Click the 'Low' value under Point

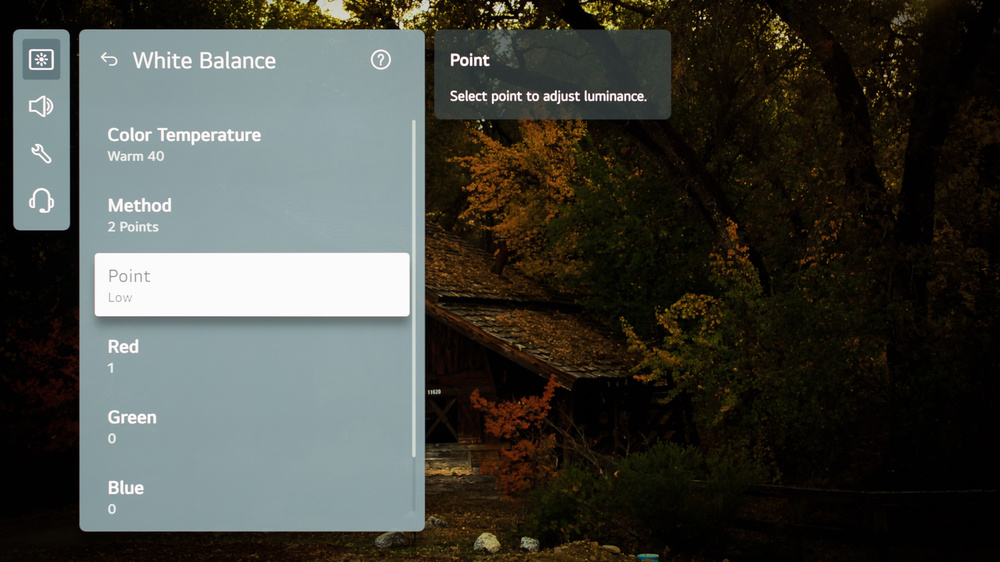click(x=120, y=298)
